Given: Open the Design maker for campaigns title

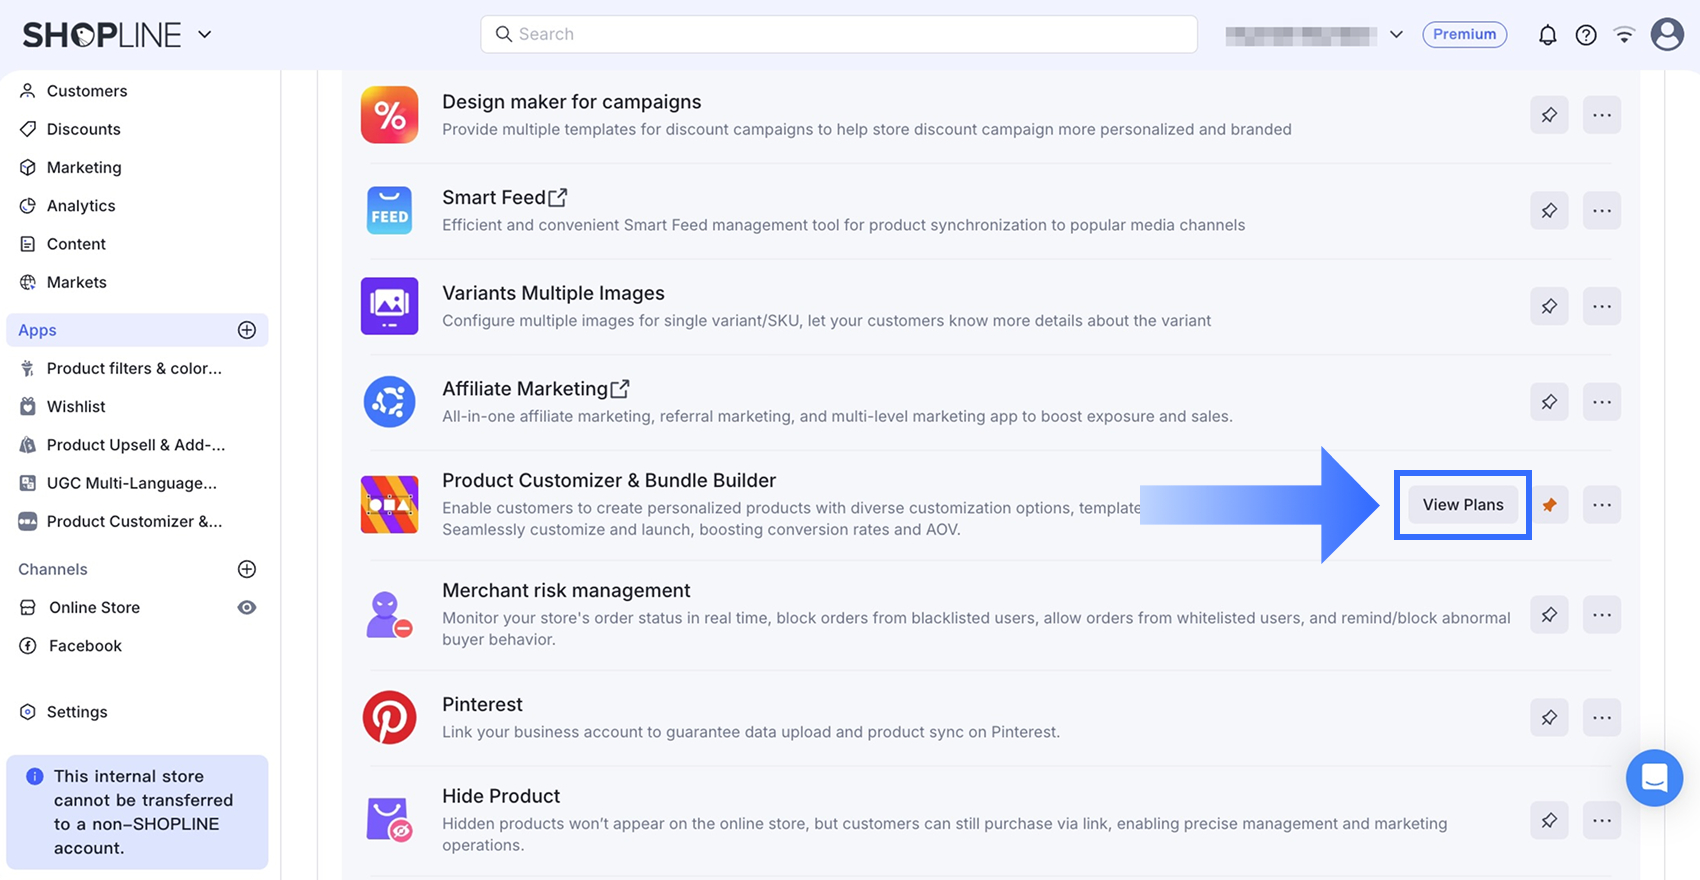Looking at the screenshot, I should [x=572, y=102].
